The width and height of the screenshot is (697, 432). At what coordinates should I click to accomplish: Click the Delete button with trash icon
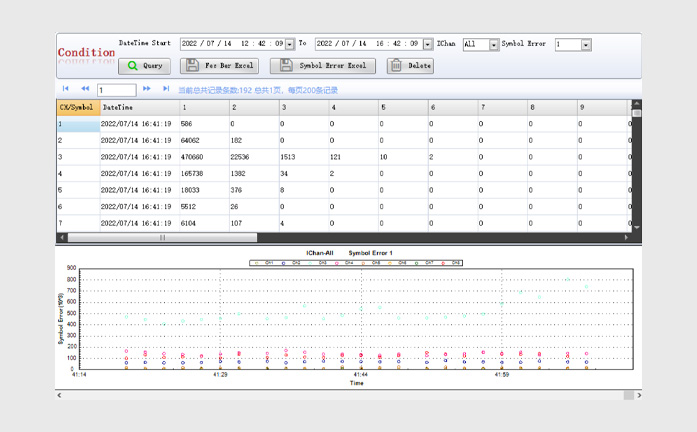[410, 66]
